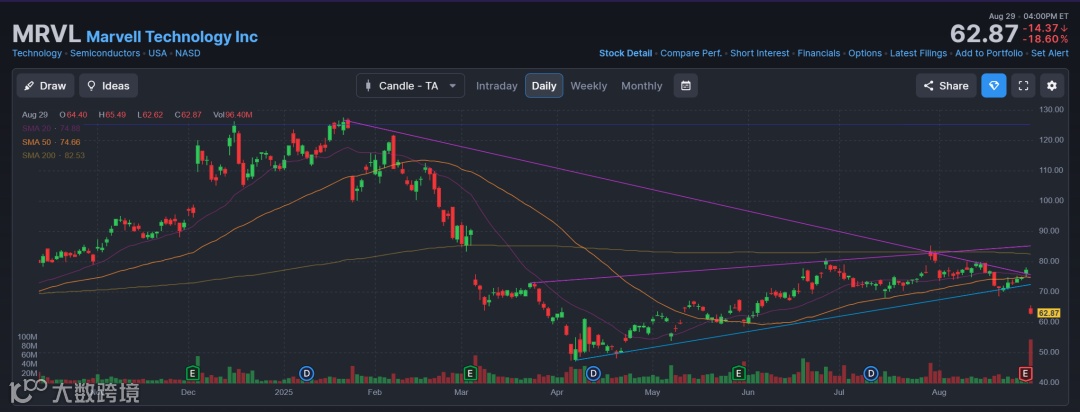The height and width of the screenshot is (412, 1080).
Task: Open the NASD exchange link
Action: pyautogui.click(x=187, y=53)
